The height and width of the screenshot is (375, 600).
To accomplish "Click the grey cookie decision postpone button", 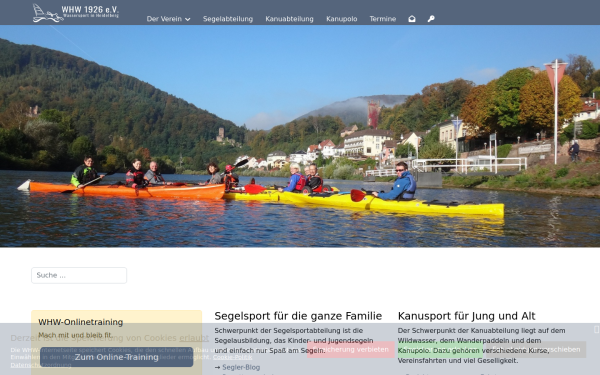I will (536, 349).
